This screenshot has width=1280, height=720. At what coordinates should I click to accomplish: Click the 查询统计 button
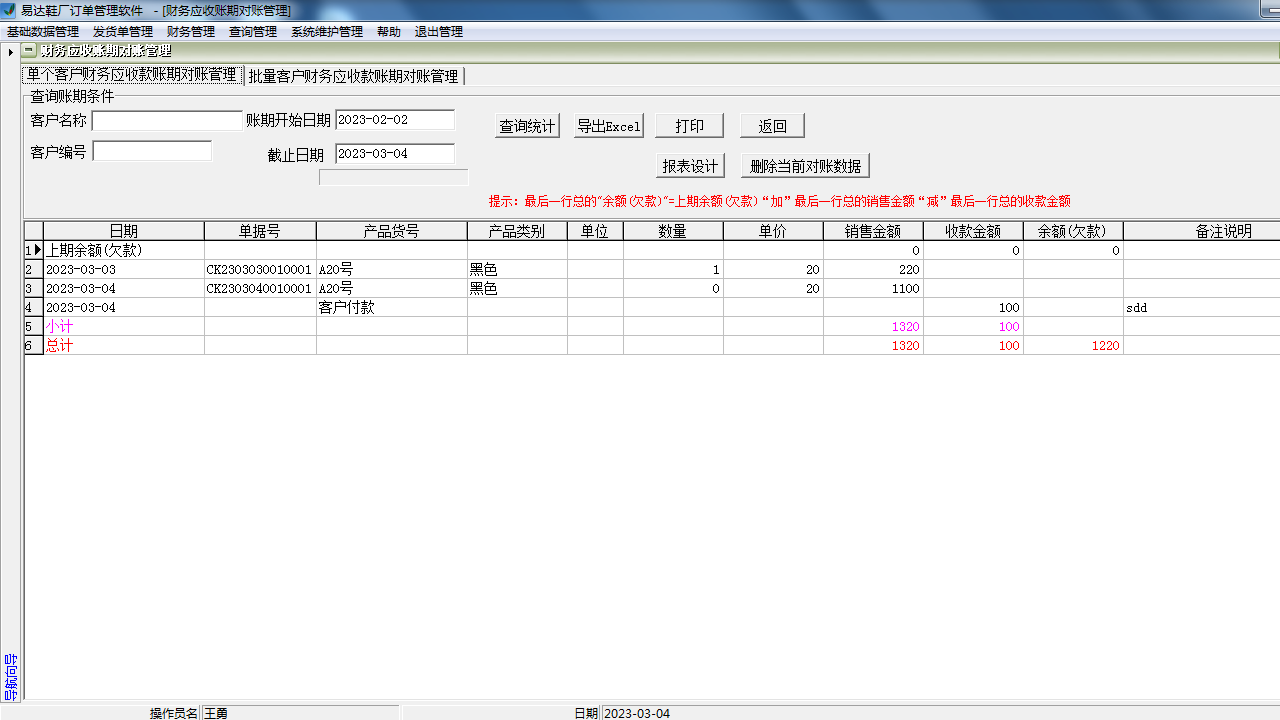(527, 125)
